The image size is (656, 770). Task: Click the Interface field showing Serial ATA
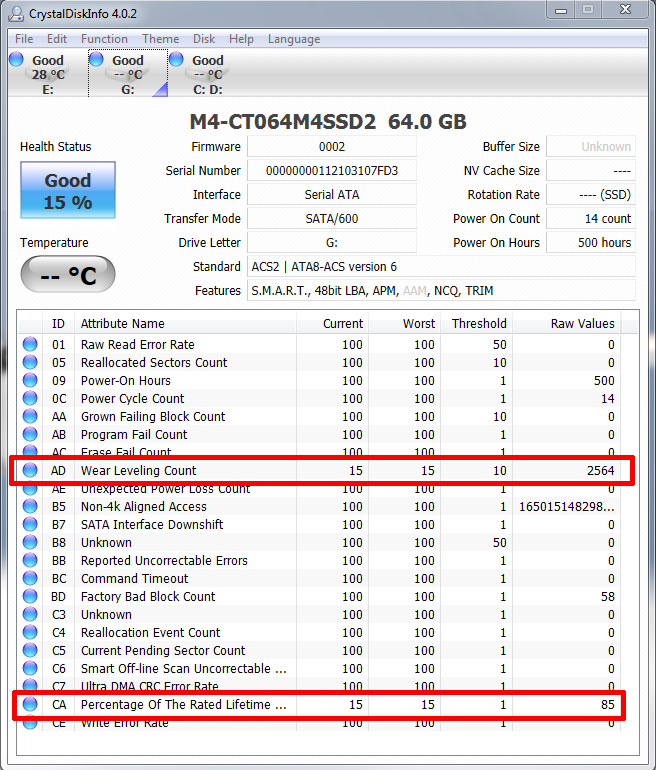click(x=332, y=194)
